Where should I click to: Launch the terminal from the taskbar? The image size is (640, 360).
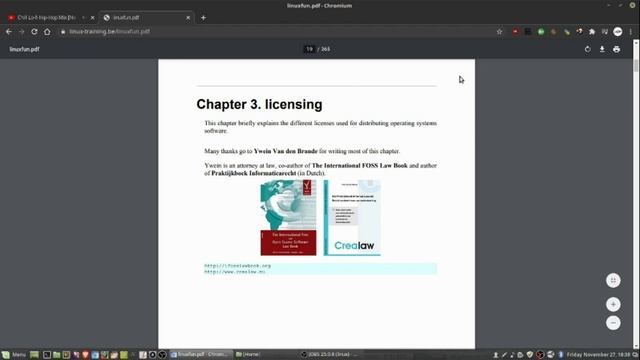47,354
